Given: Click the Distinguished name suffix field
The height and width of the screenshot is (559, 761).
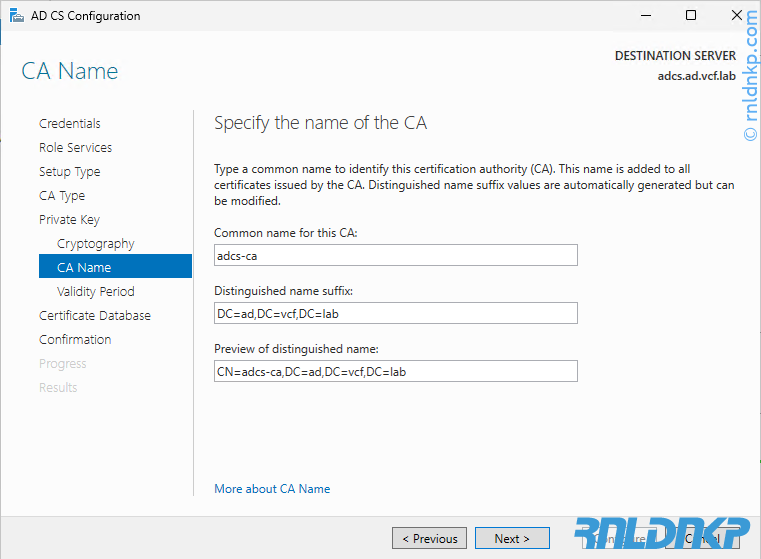Looking at the screenshot, I should [x=396, y=314].
